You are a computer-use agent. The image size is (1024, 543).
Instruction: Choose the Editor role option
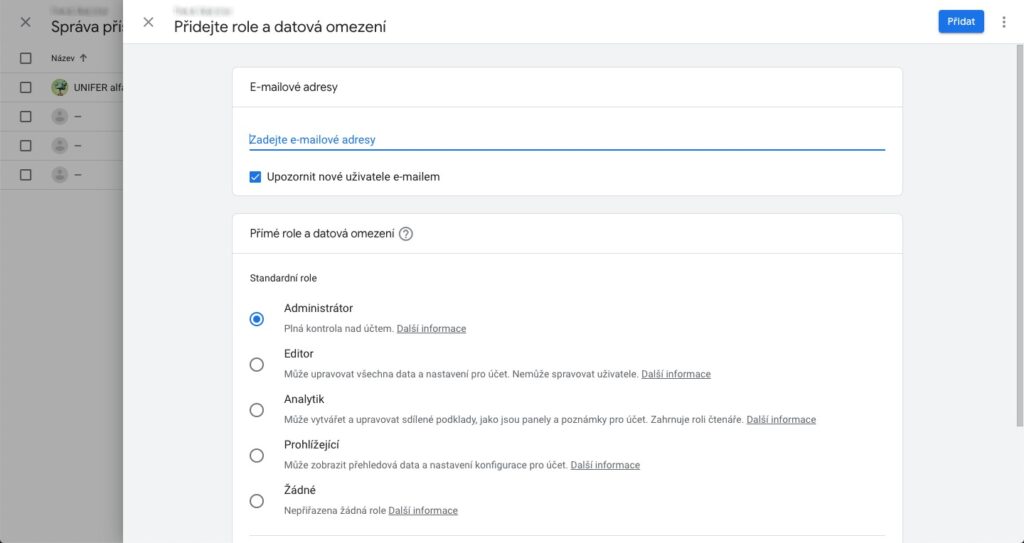(257, 364)
